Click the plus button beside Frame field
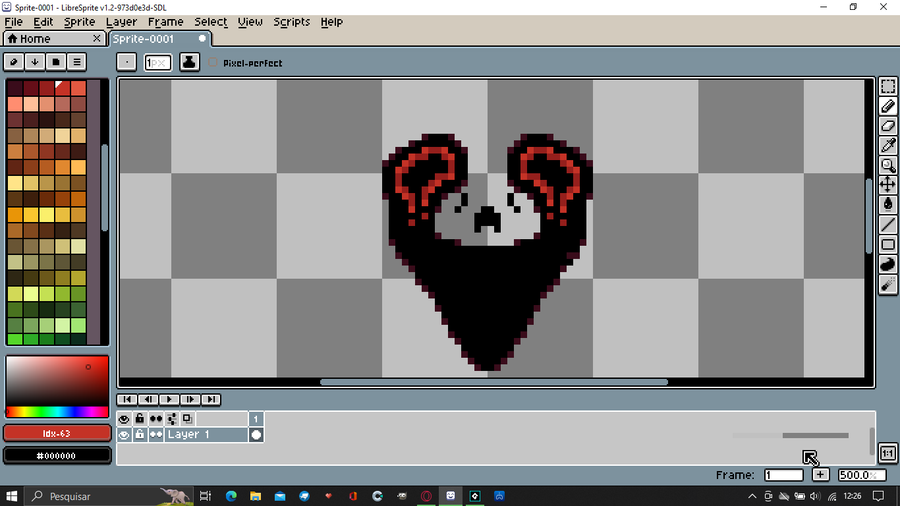This screenshot has height=506, width=900. coord(820,475)
